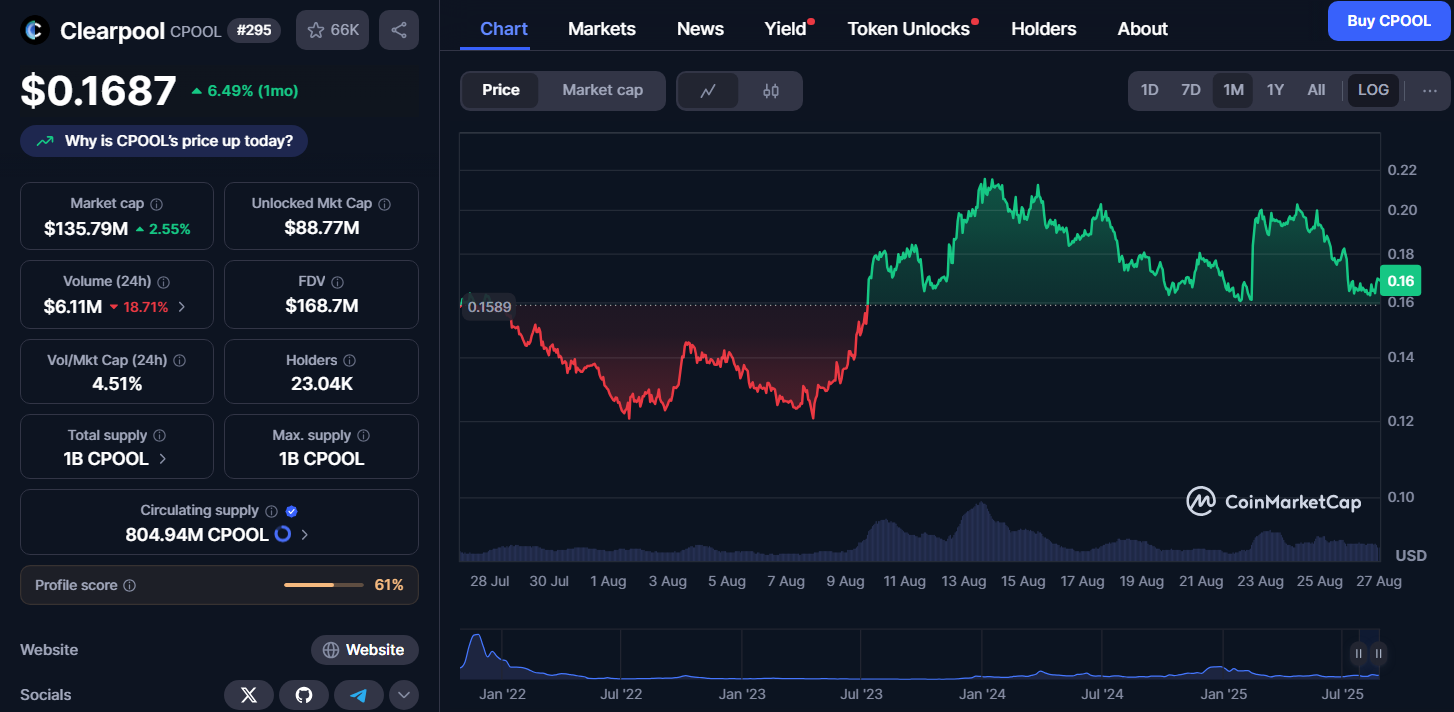Click the Volume (24h) info icon

pos(164,283)
